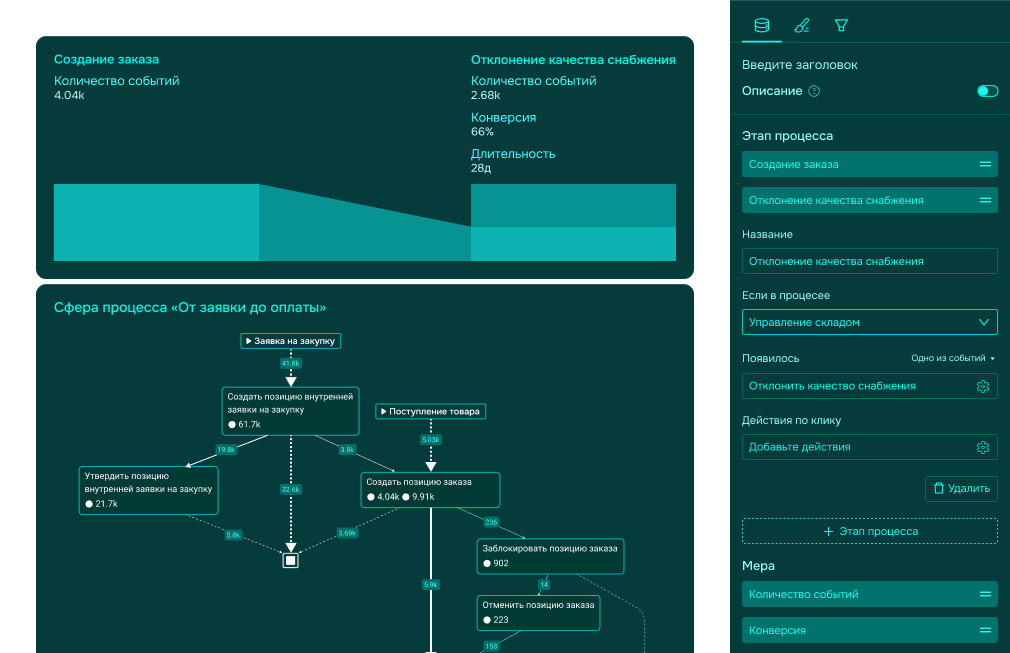The width and height of the screenshot is (1010, 653).
Task: Click the help icon next to Описание
Action: (x=814, y=91)
